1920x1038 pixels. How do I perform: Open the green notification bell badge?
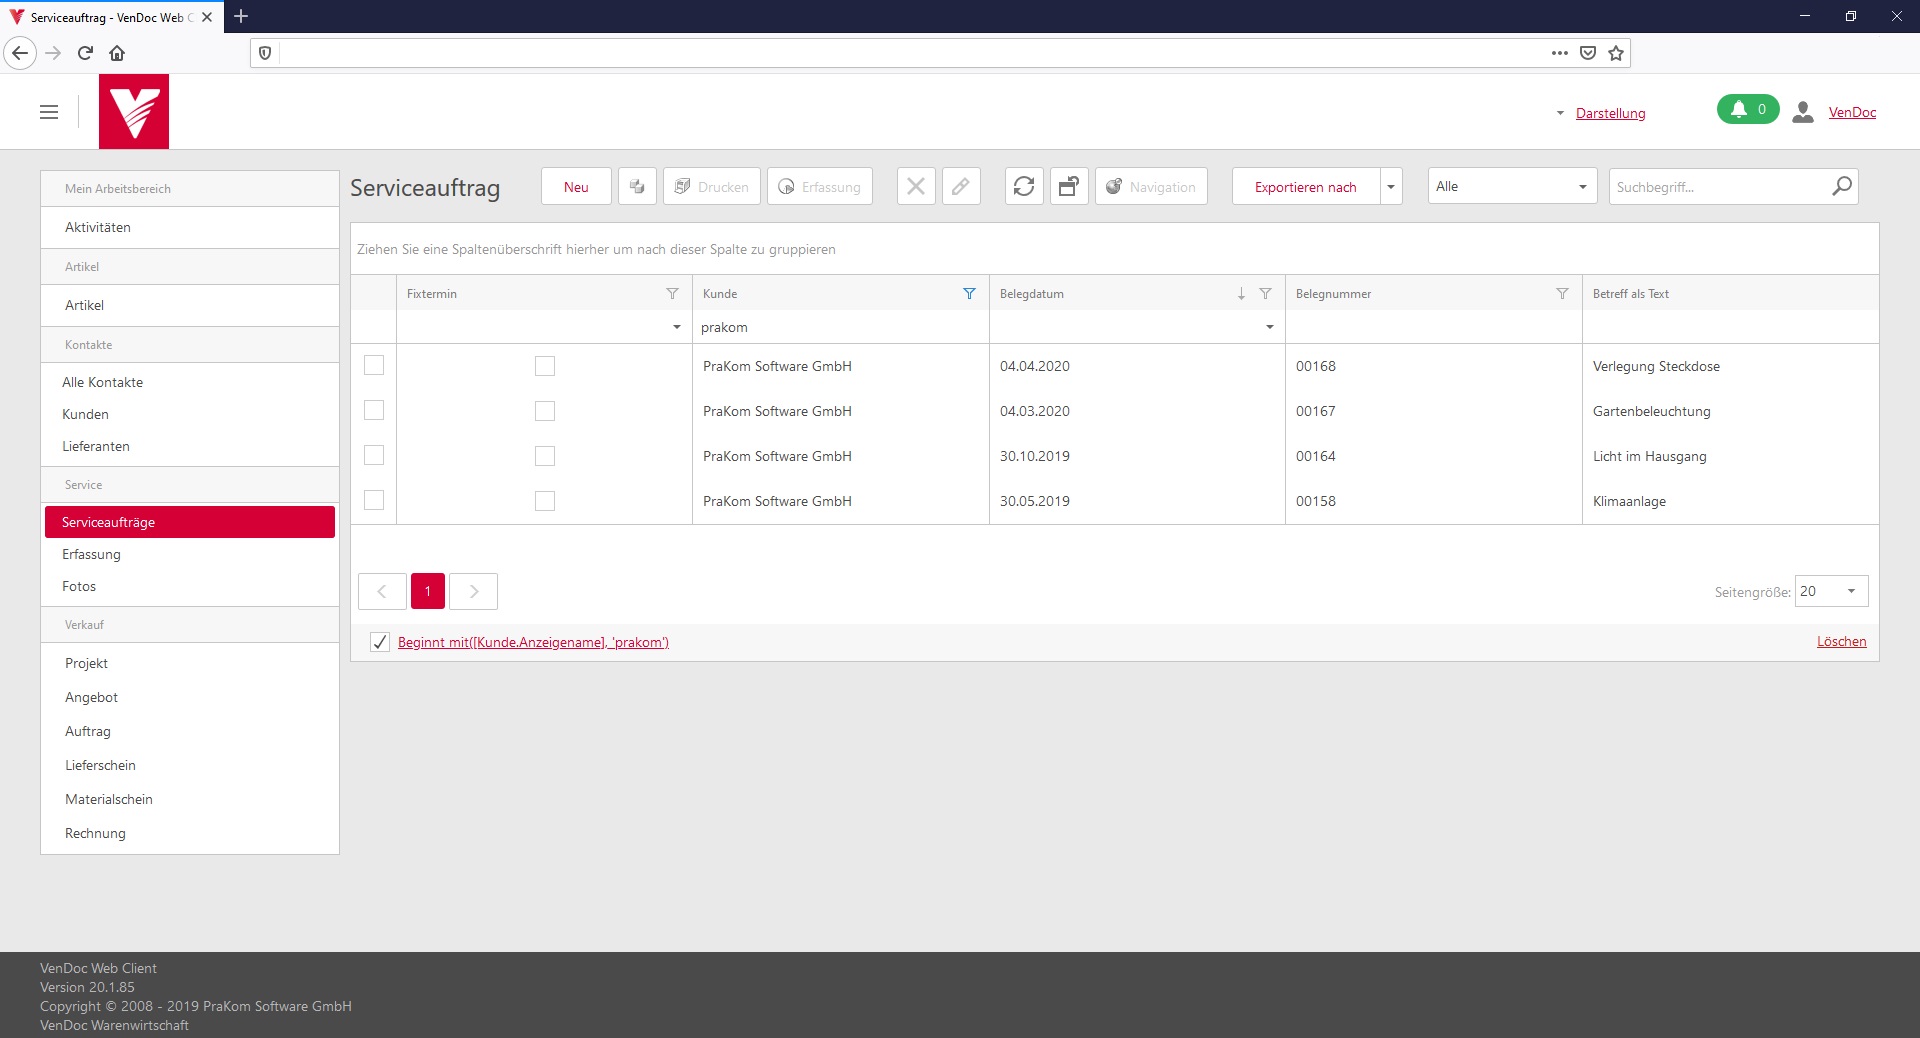coord(1747,110)
